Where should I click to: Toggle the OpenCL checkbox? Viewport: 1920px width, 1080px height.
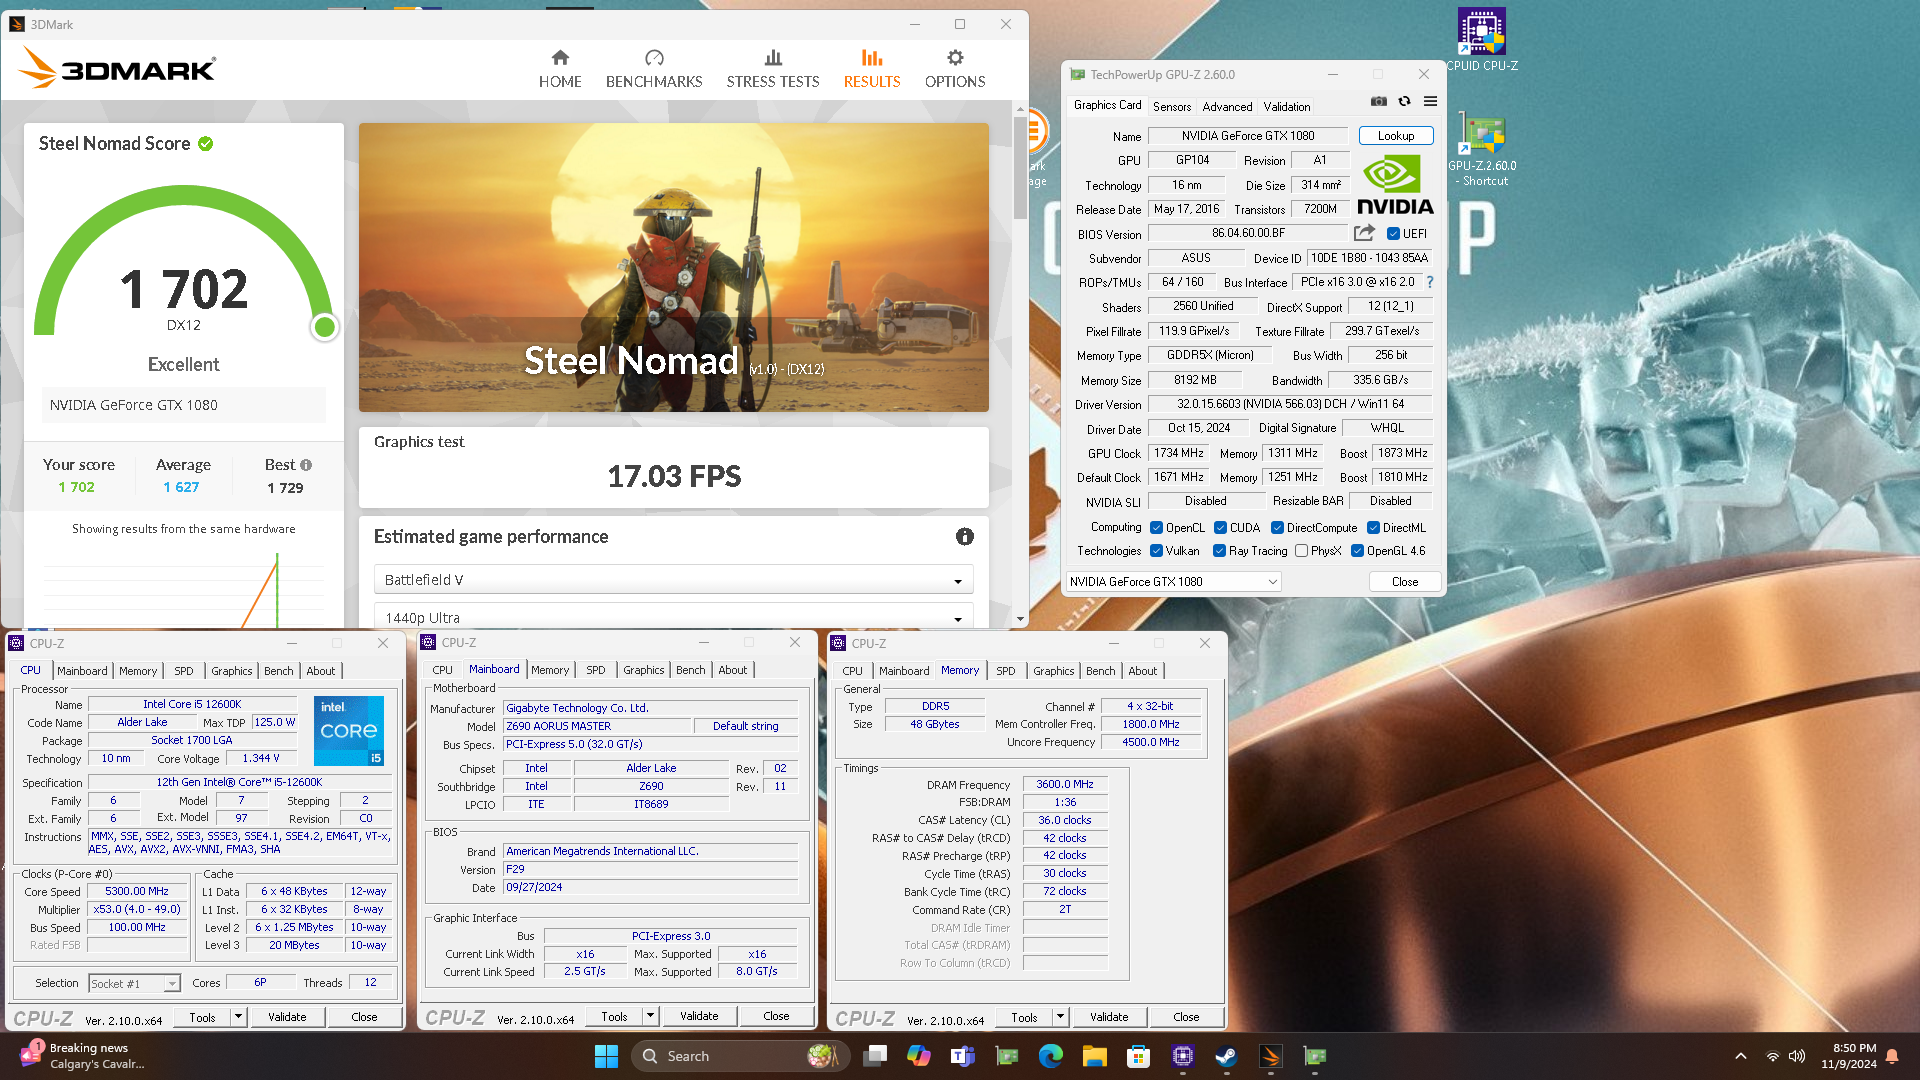tap(1156, 528)
